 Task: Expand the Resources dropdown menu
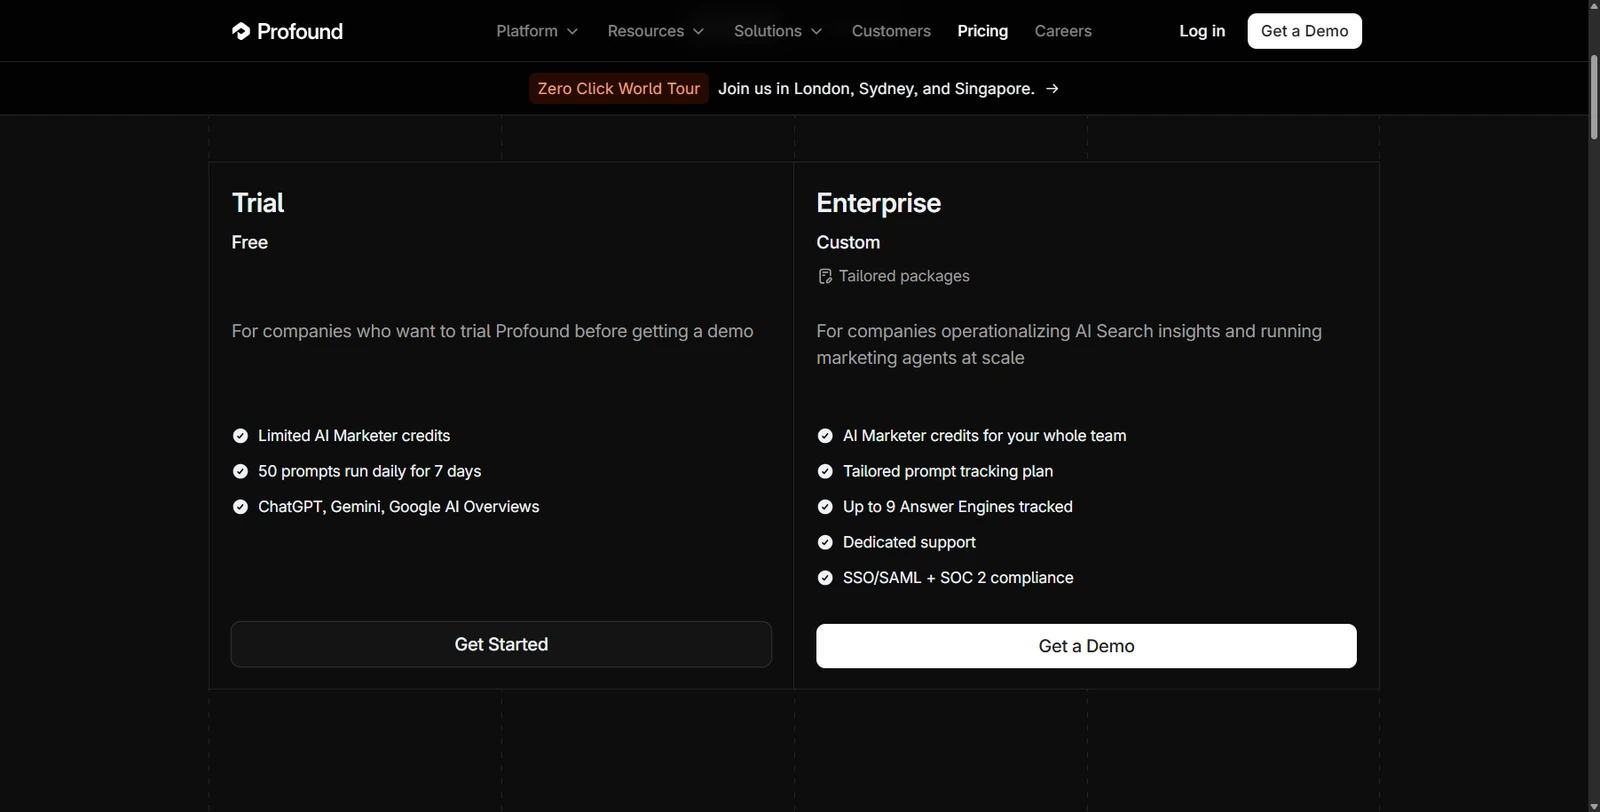(656, 31)
